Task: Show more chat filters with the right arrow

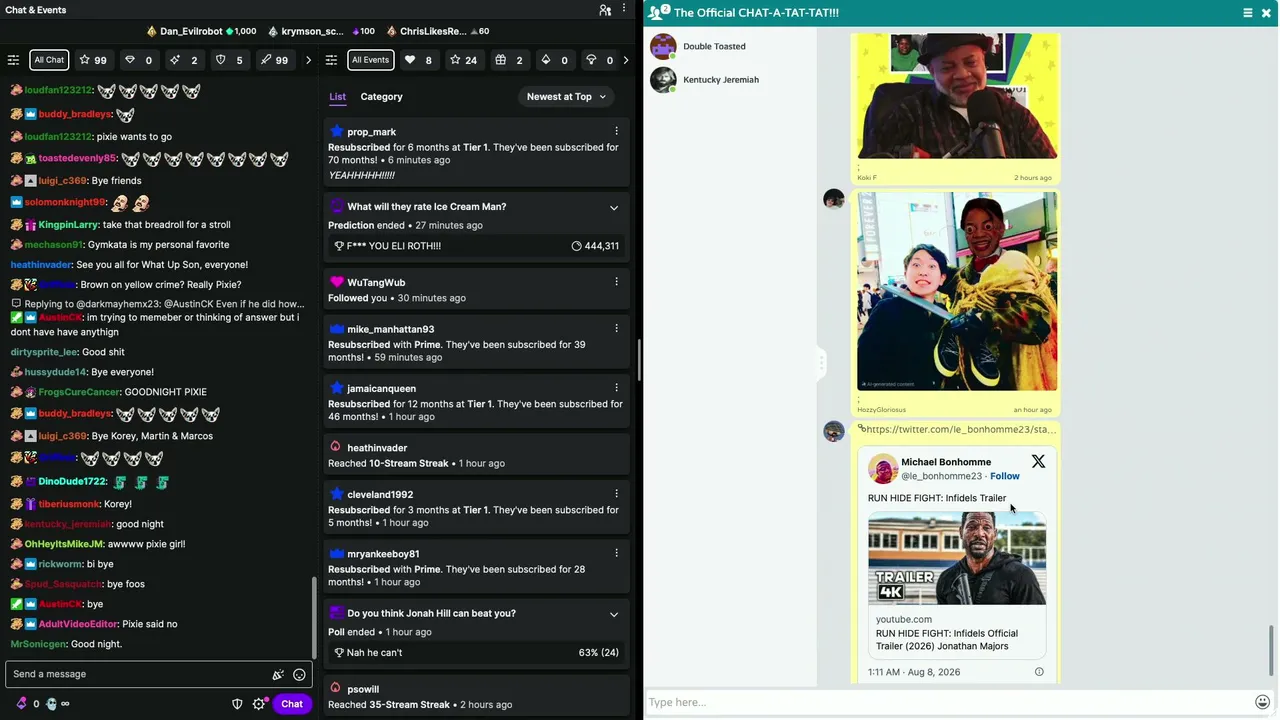Action: click(x=308, y=60)
